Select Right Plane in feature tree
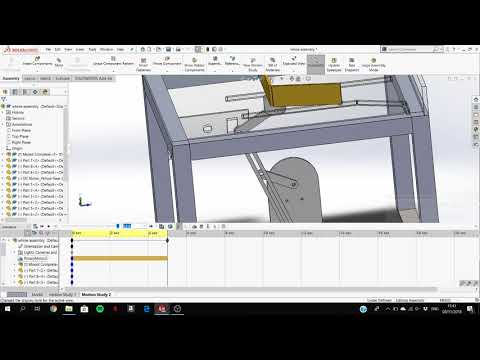Viewport: 480px width, 360px height. (21, 142)
